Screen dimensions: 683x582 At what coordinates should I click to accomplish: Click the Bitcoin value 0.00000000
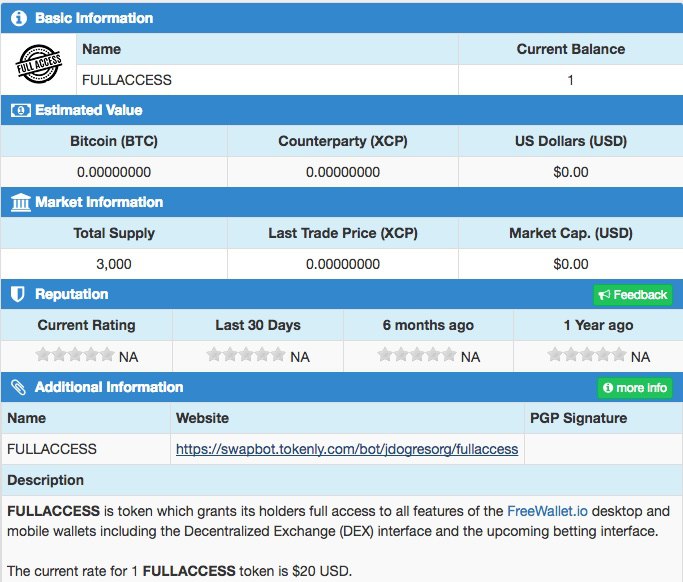coord(114,172)
